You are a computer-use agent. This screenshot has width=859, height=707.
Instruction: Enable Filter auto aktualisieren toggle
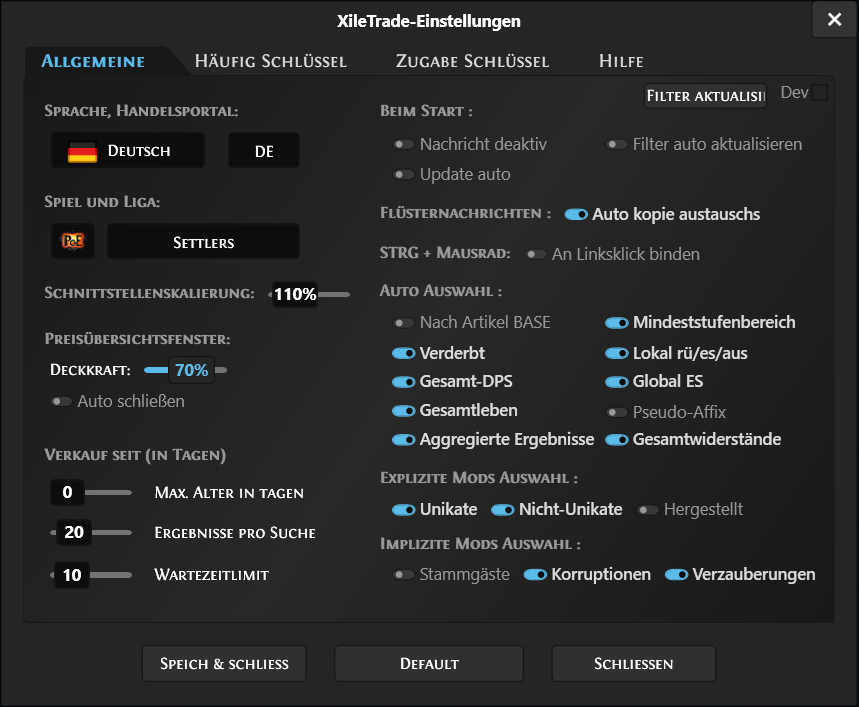[617, 145]
